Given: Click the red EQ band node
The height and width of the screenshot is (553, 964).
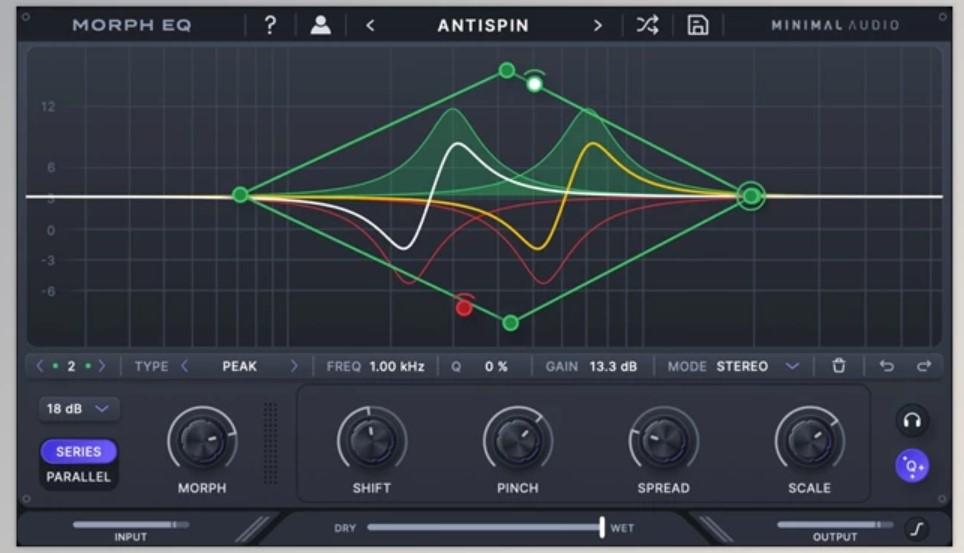Looking at the screenshot, I should click(x=464, y=307).
